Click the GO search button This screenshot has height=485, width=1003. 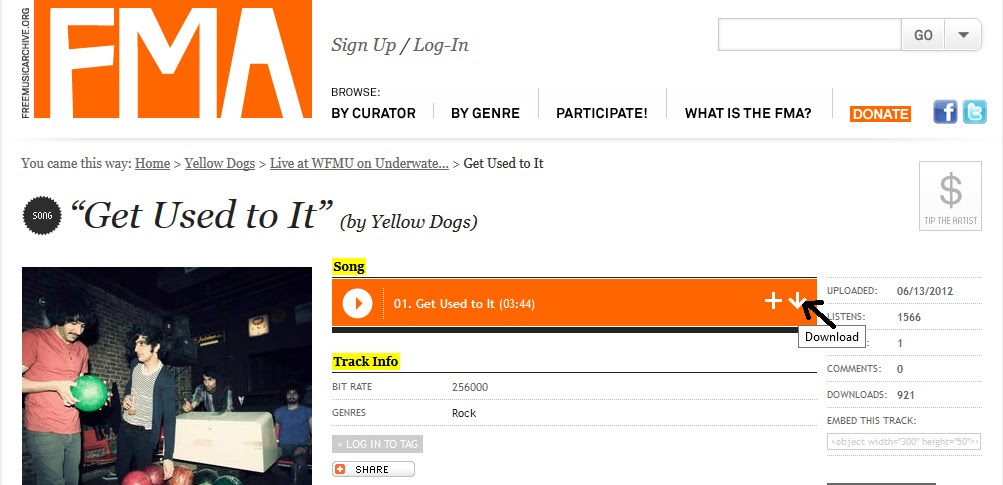(923, 35)
